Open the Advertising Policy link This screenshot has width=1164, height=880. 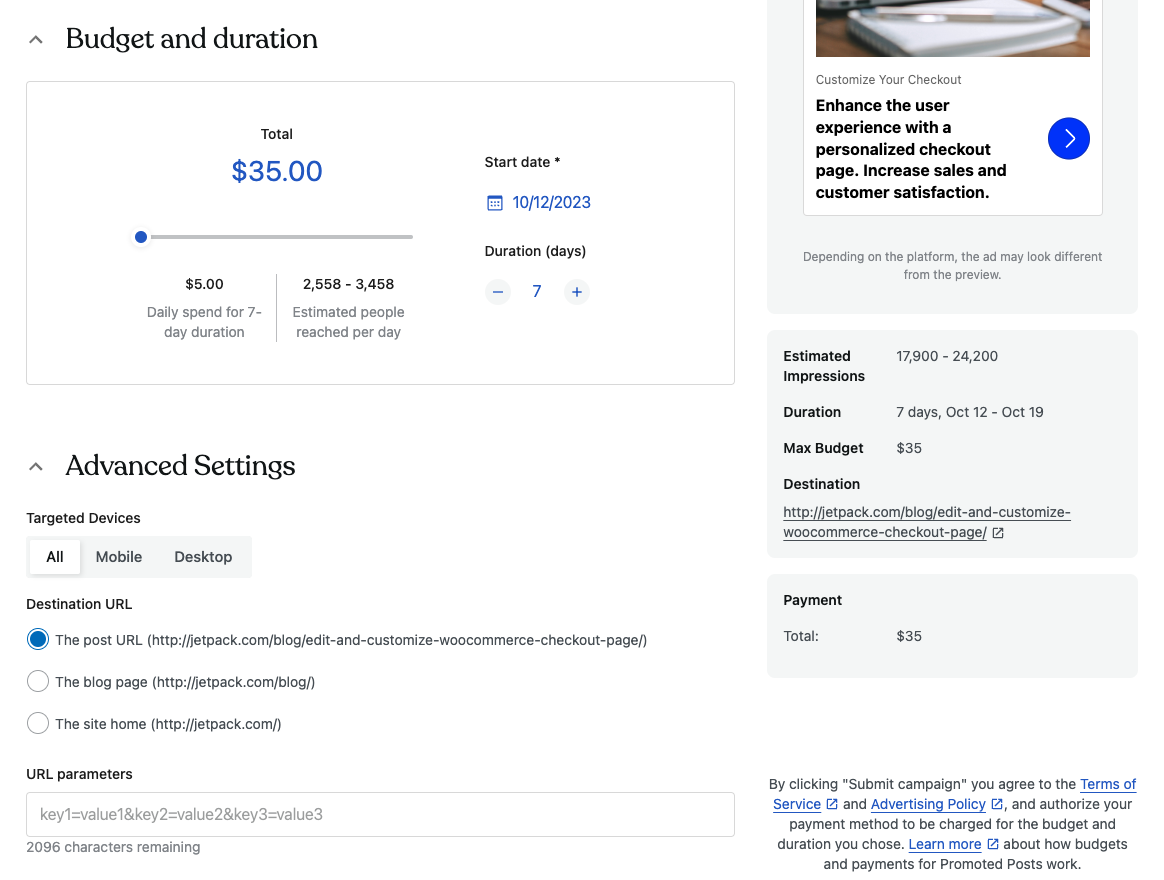tap(928, 804)
